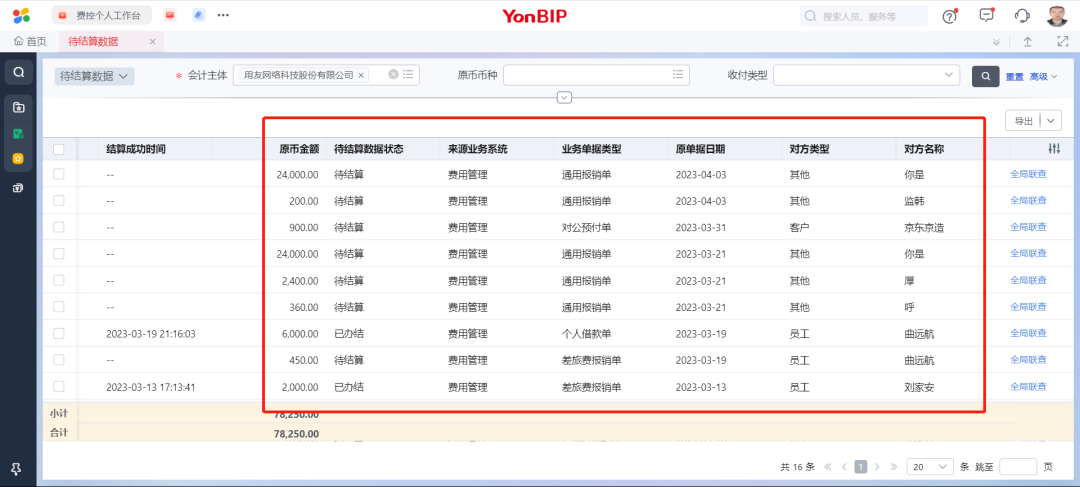Open the colorful app launcher icon
The height and width of the screenshot is (487, 1080).
coord(21,15)
